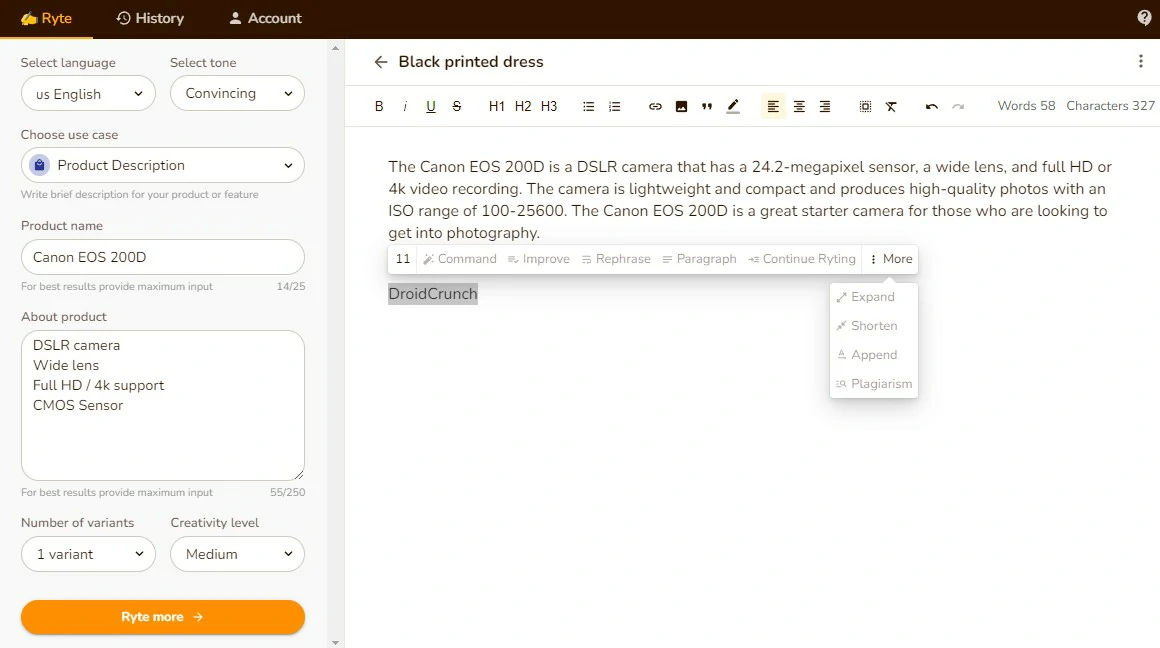The image size is (1160, 648).
Task: Open the History tab
Action: coord(150,18)
